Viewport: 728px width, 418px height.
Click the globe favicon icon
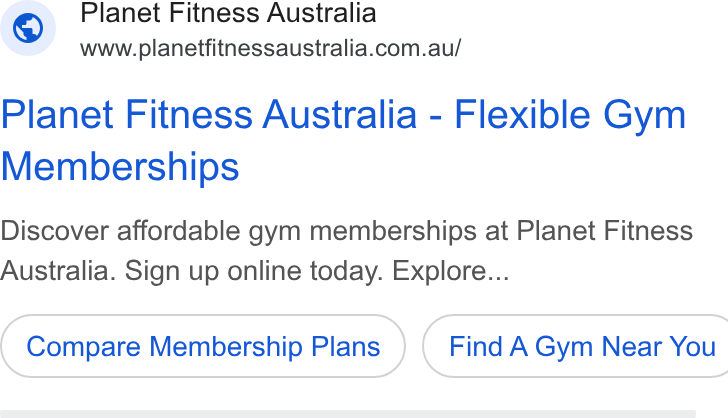28,28
